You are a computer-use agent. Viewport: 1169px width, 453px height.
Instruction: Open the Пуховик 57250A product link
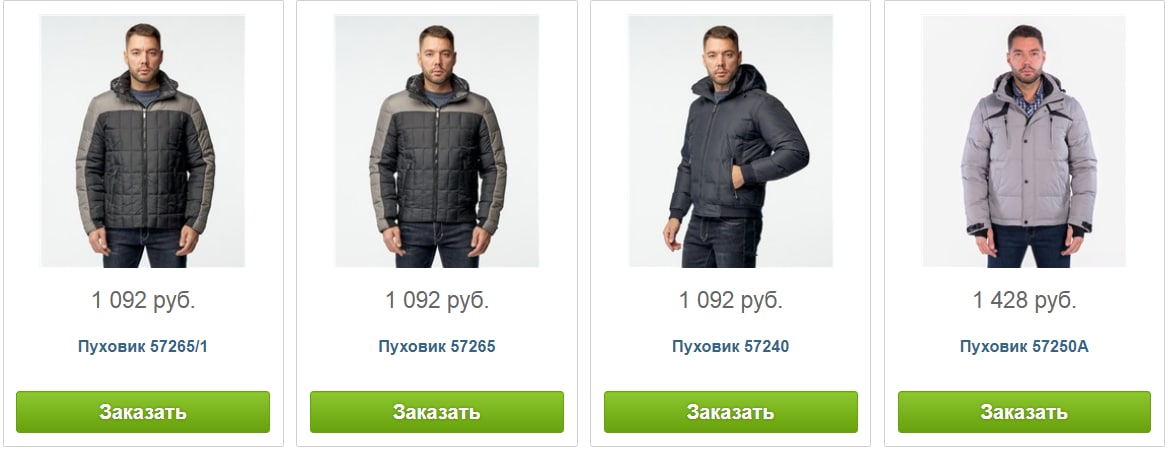click(x=1024, y=346)
